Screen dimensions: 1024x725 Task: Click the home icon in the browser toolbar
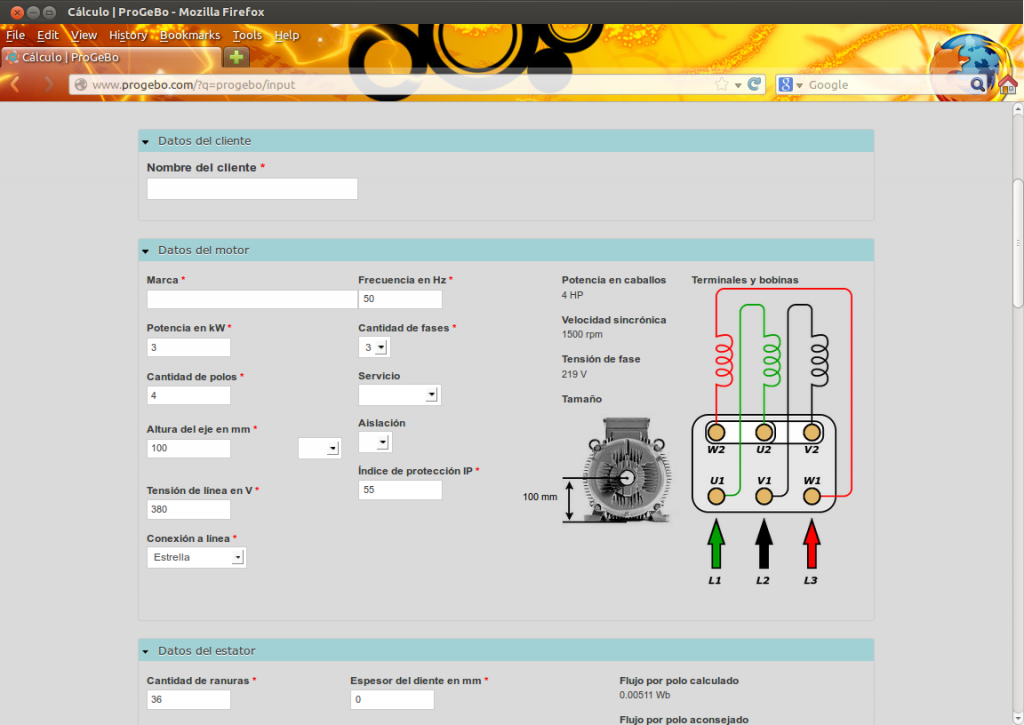(1008, 85)
